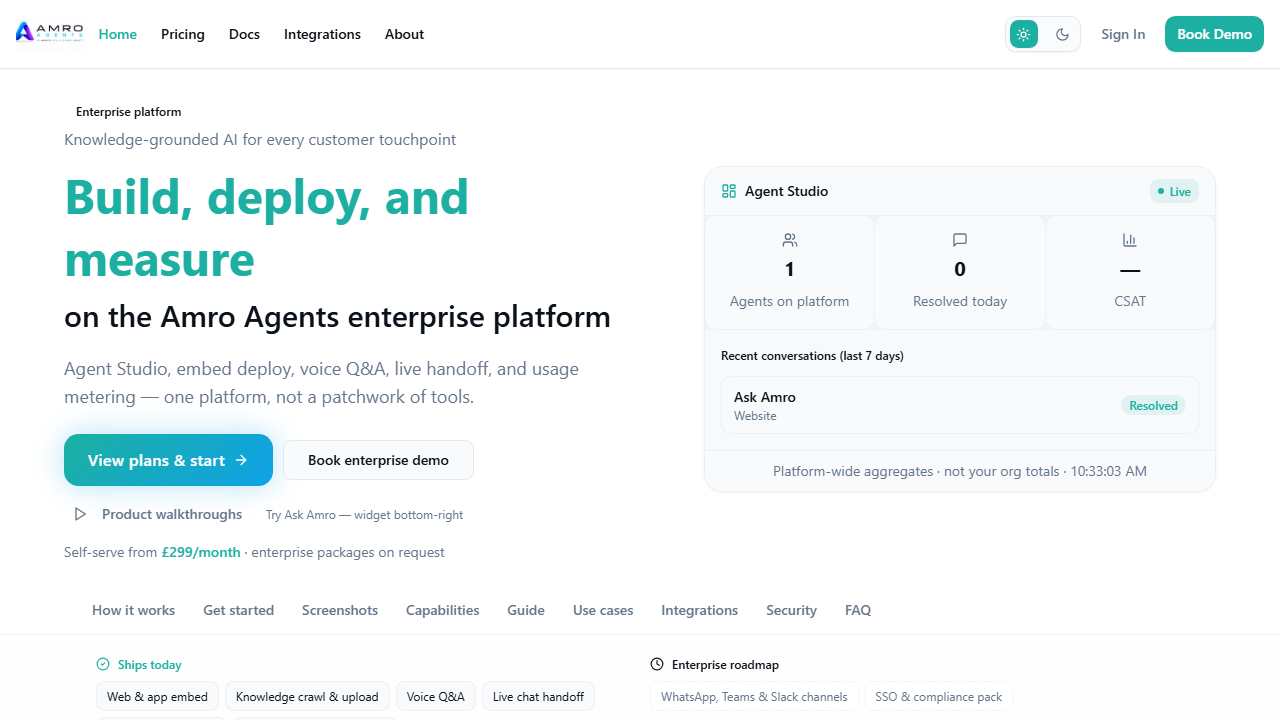This screenshot has height=720, width=1280.
Task: Click the Web & app embed chip
Action: [x=157, y=696]
